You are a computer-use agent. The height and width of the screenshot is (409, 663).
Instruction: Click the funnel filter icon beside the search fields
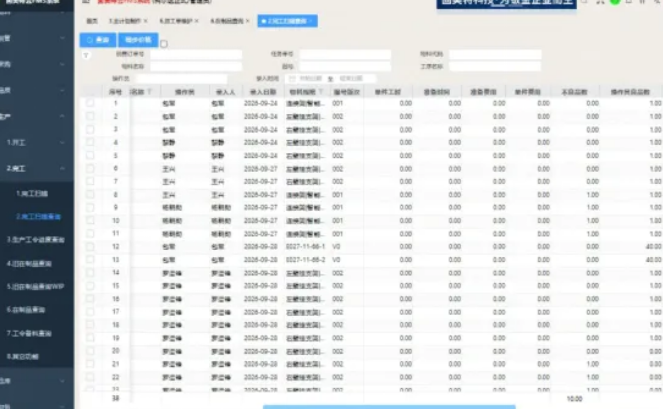tap(86, 55)
